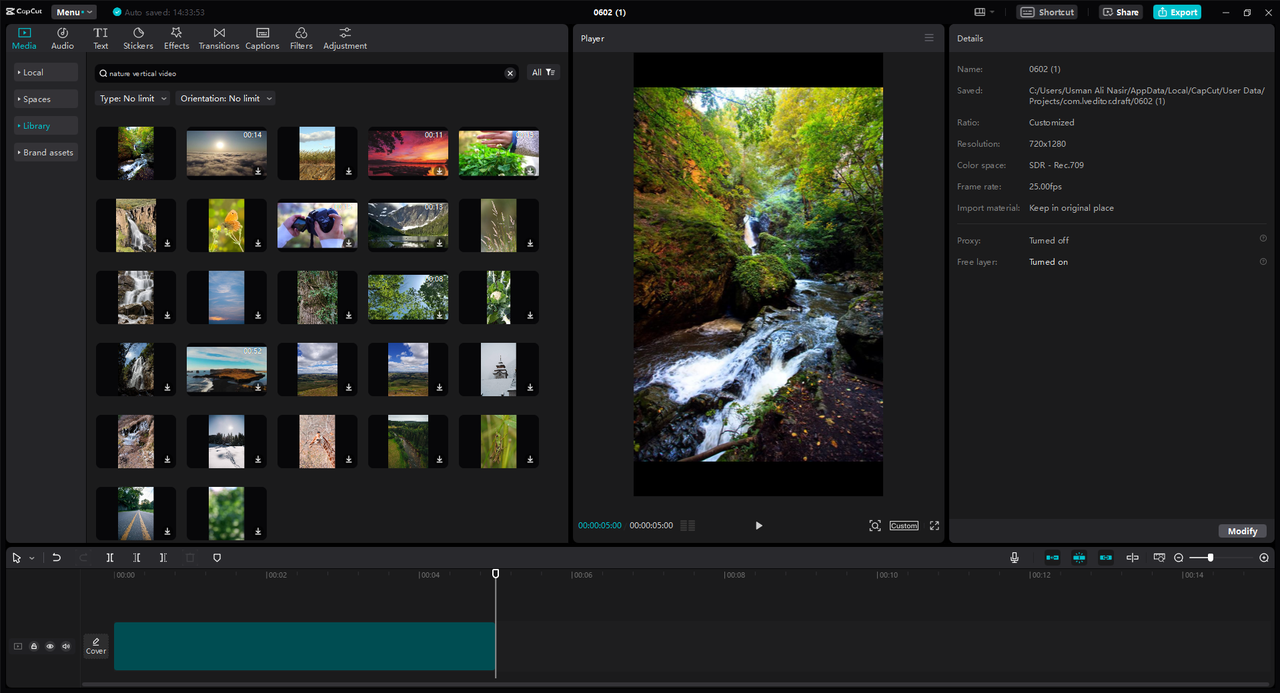Select the road with yellow lines thumbnail
This screenshot has width=1280, height=693.
coord(136,513)
